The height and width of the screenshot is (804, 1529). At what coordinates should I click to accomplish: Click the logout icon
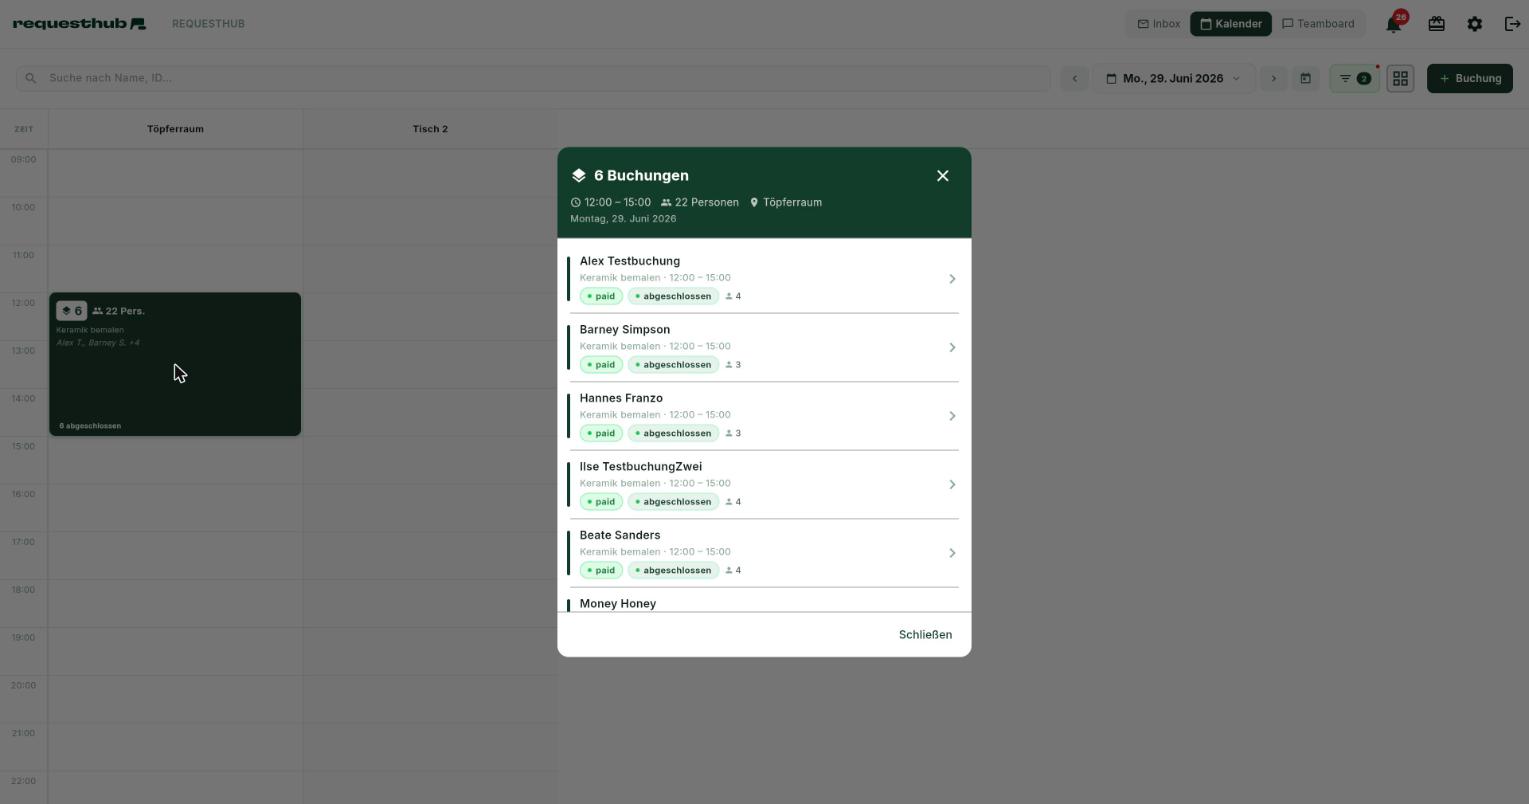tap(1512, 24)
